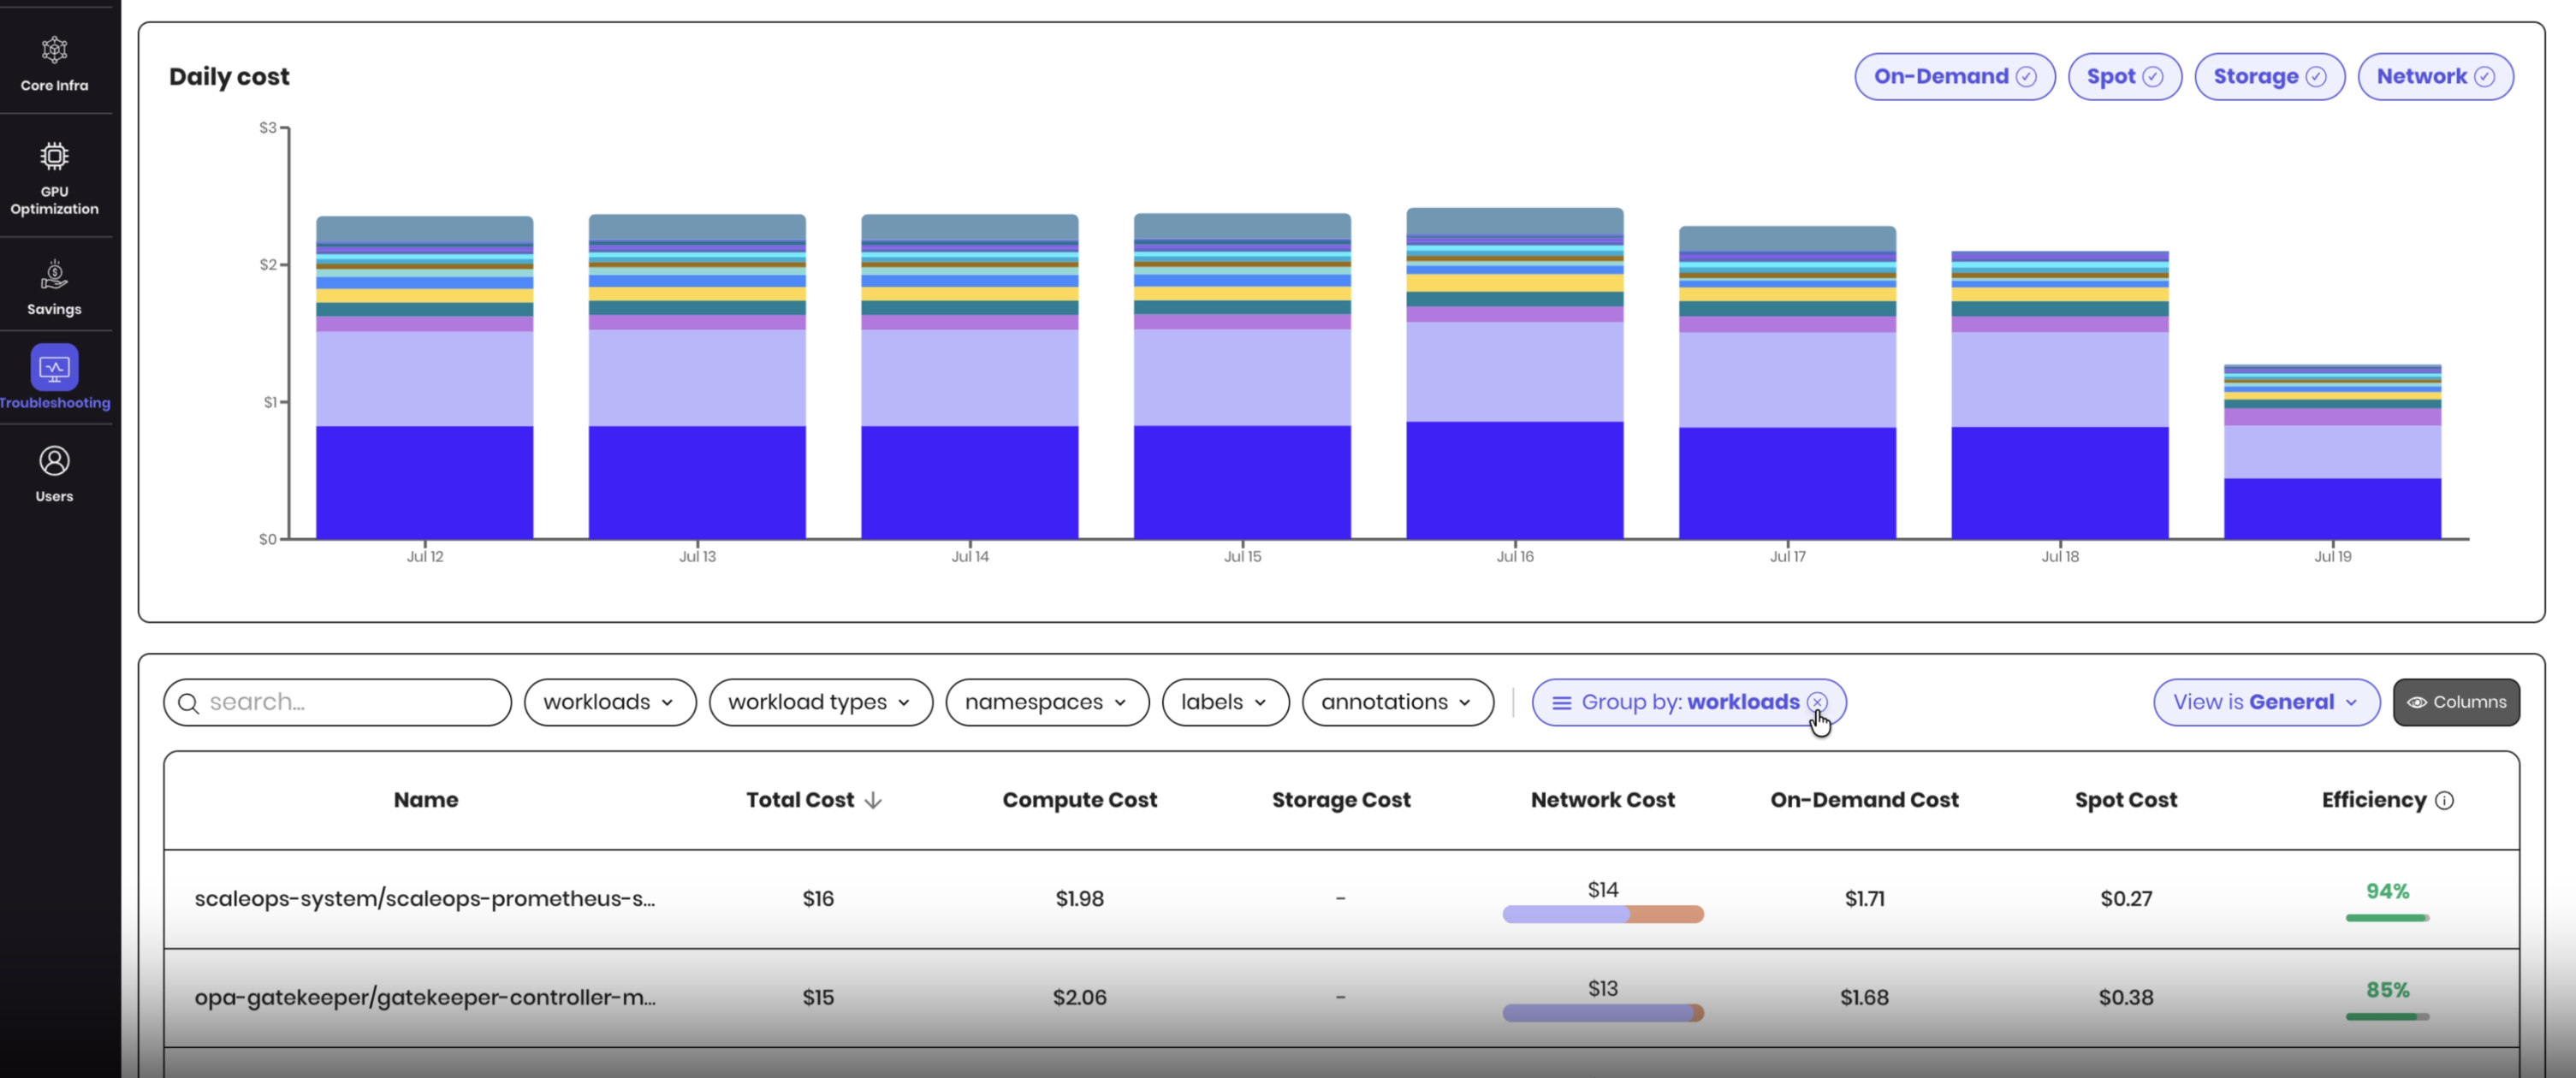Remove the Group by workloads filter
This screenshot has height=1078, width=2576.
point(1817,702)
